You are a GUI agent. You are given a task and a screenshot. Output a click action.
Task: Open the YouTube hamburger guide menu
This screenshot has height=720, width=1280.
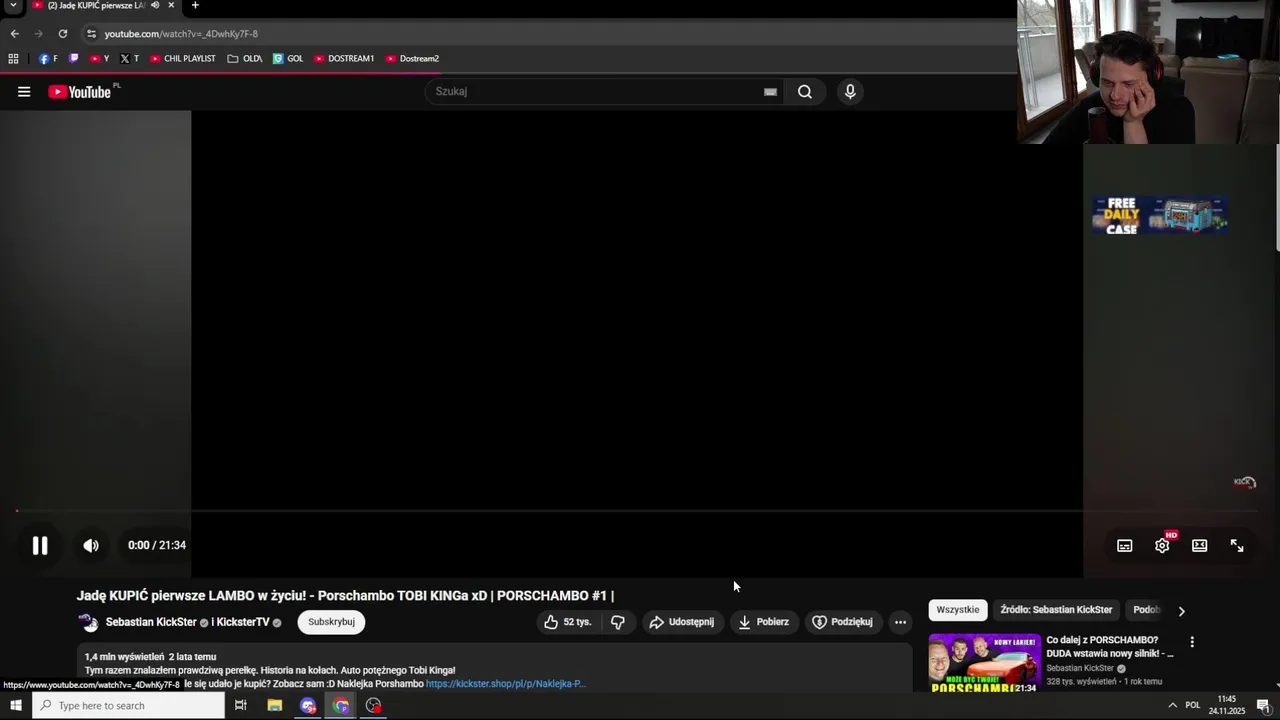click(24, 92)
